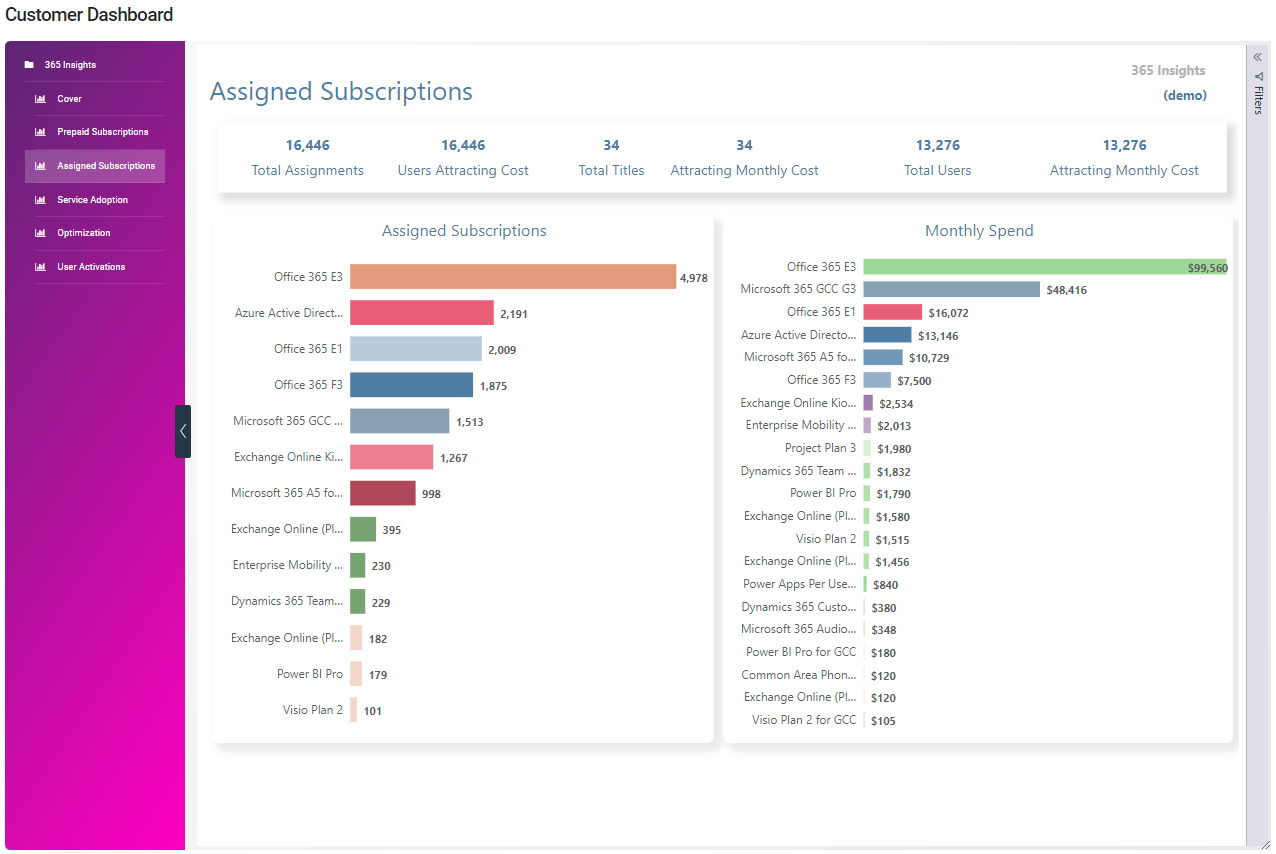1276x854 pixels.
Task: Click the Assigned Subscriptions chart title
Action: pos(464,231)
